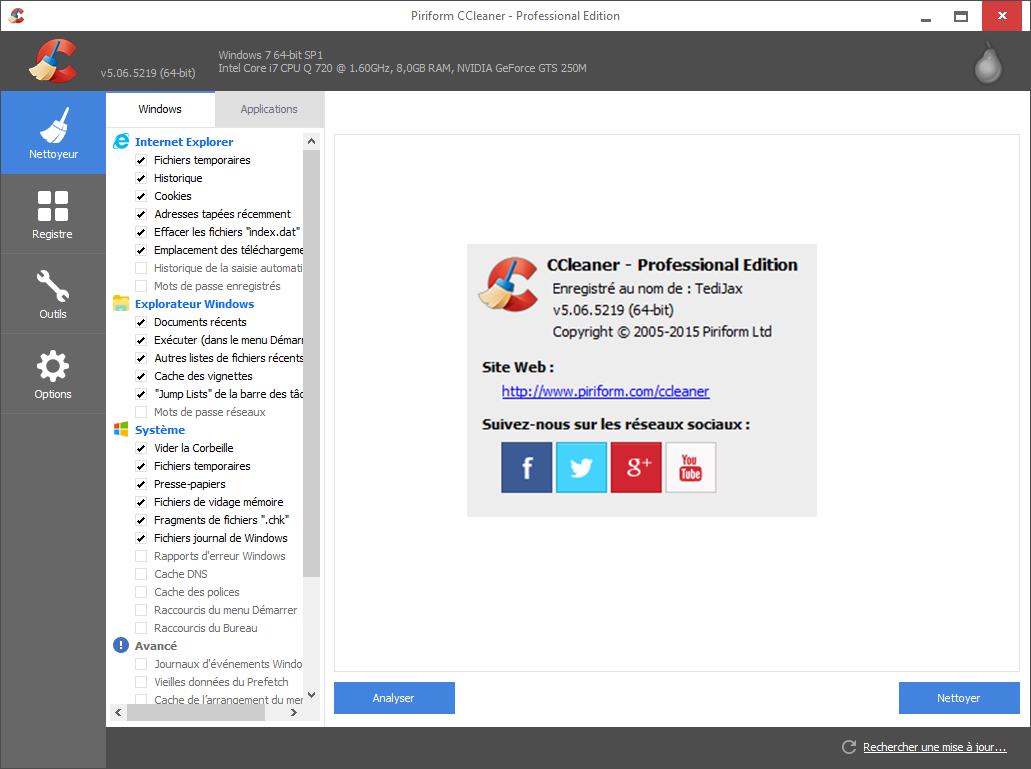Enable Cache des polices checkbox
The height and width of the screenshot is (769, 1031).
(141, 592)
